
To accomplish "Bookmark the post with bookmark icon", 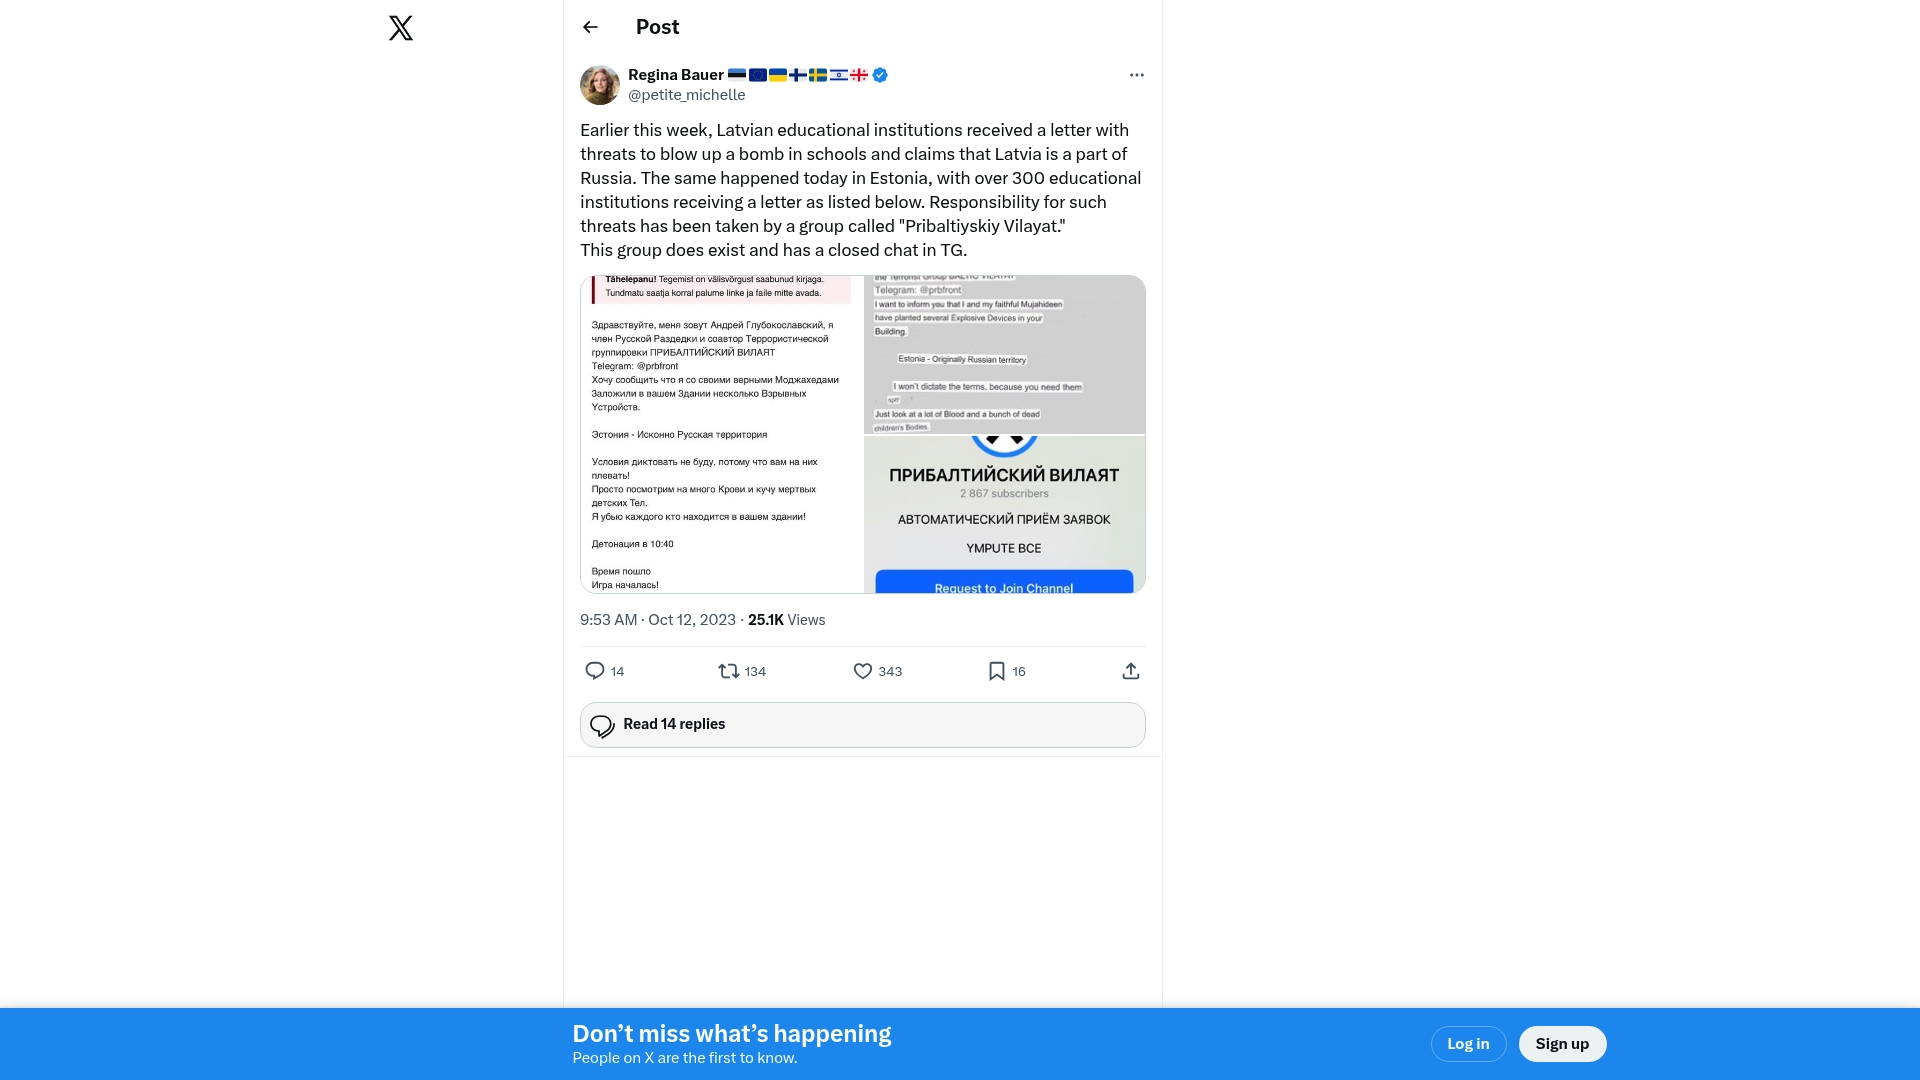I will click(x=996, y=671).
